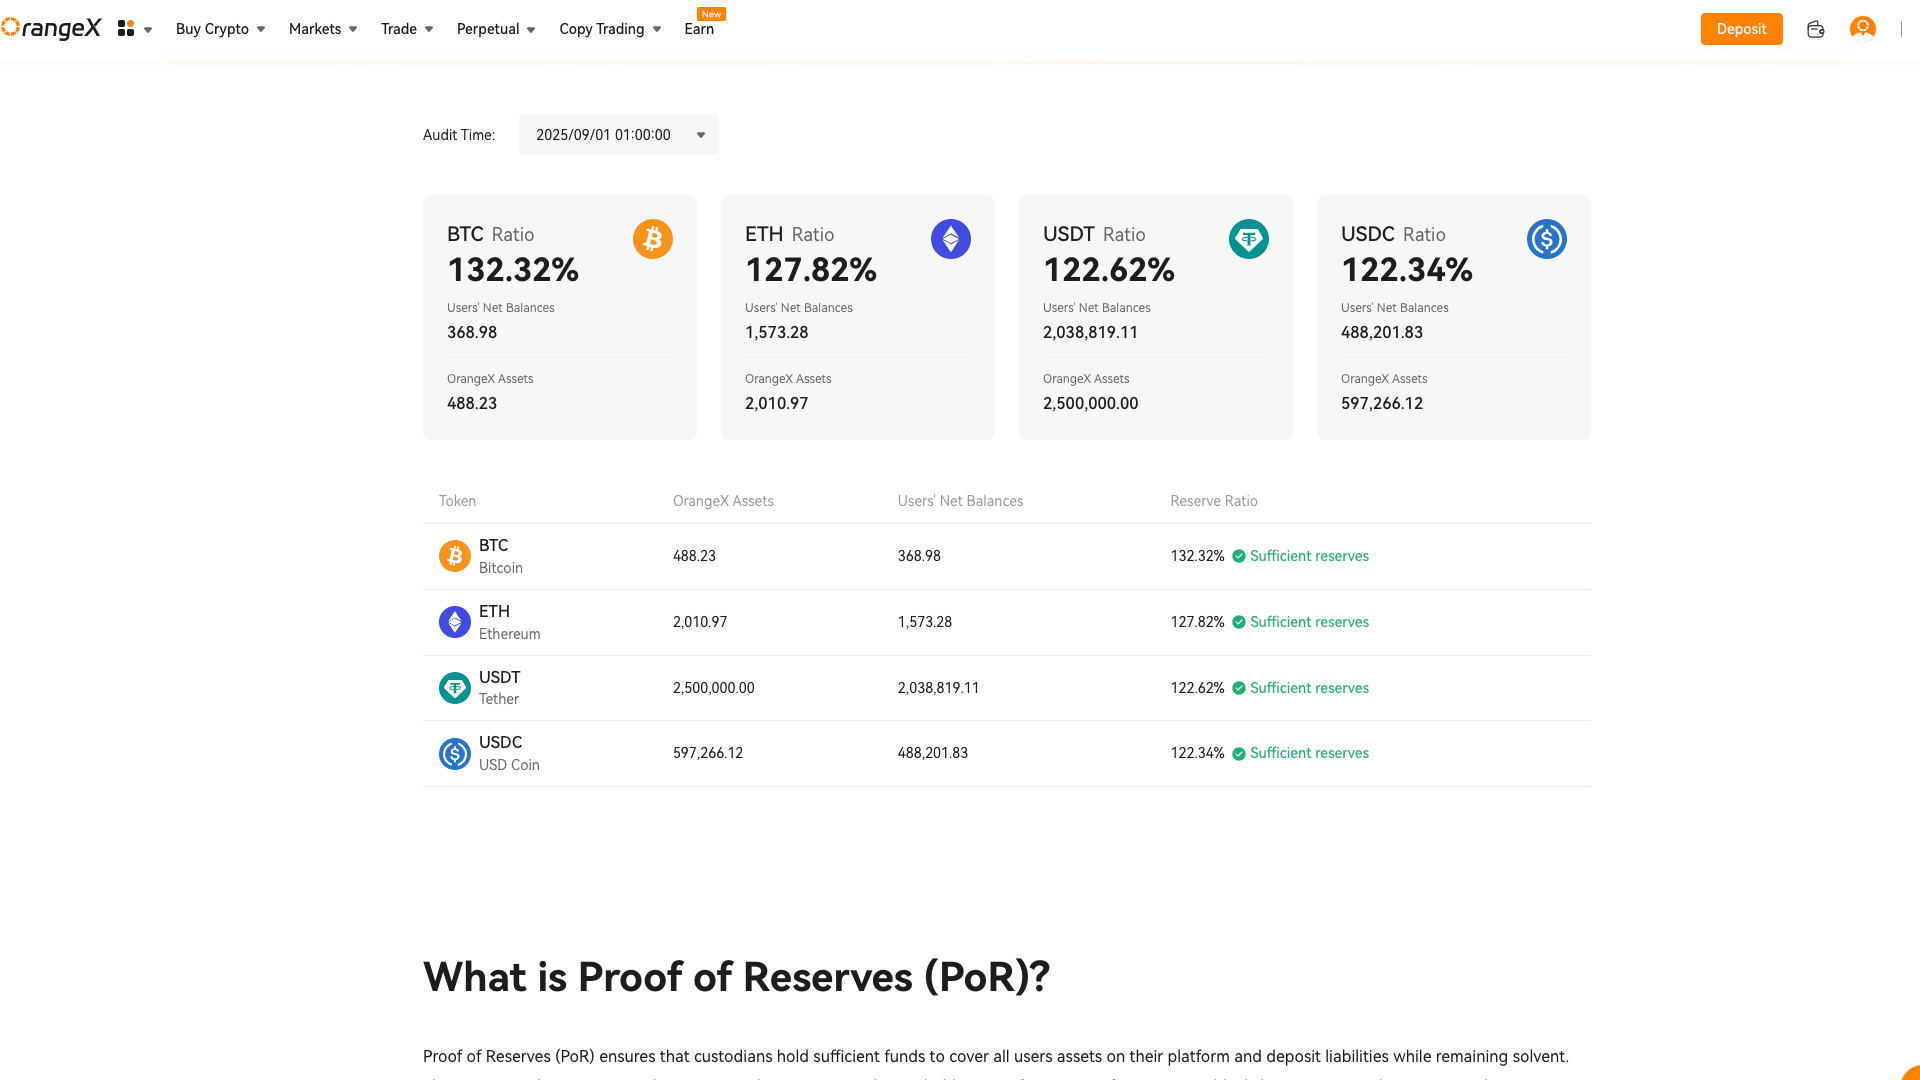Click green check icon in ETH row
The image size is (1920, 1080).
coord(1239,622)
